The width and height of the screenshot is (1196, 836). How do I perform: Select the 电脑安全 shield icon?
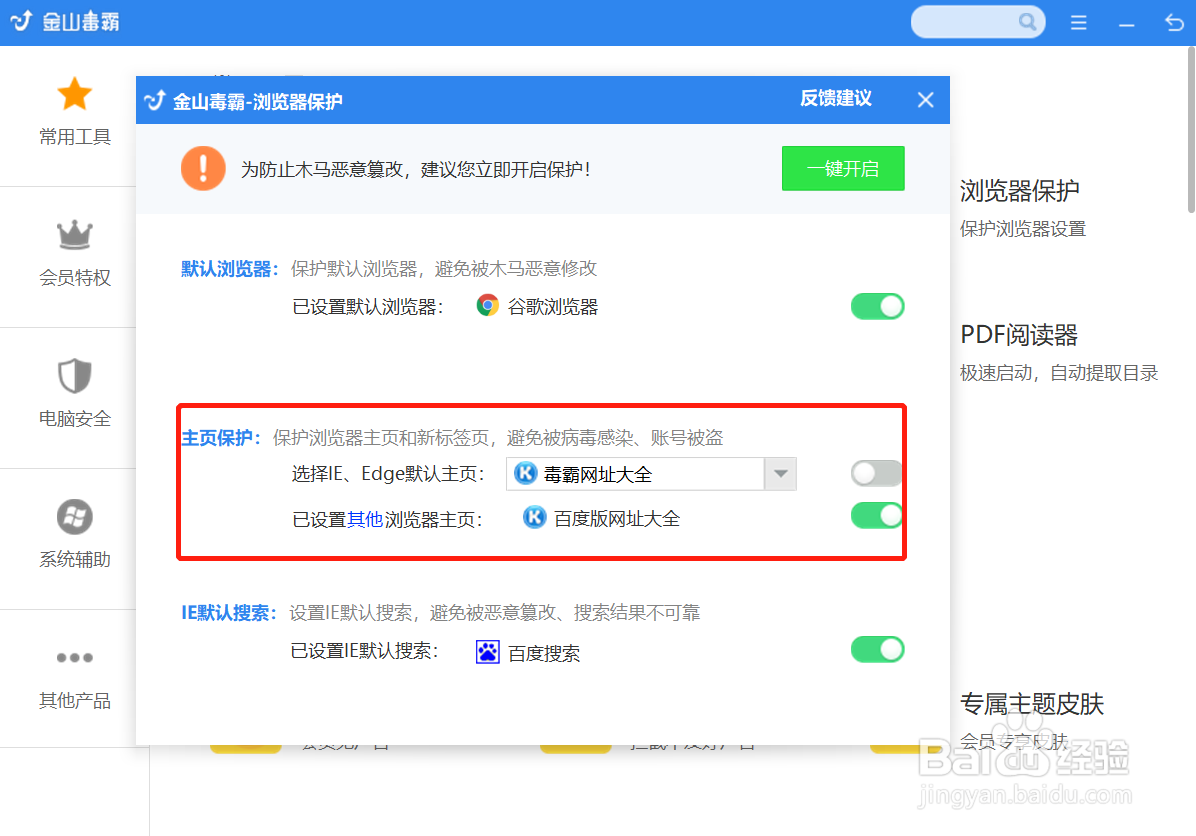coord(75,375)
